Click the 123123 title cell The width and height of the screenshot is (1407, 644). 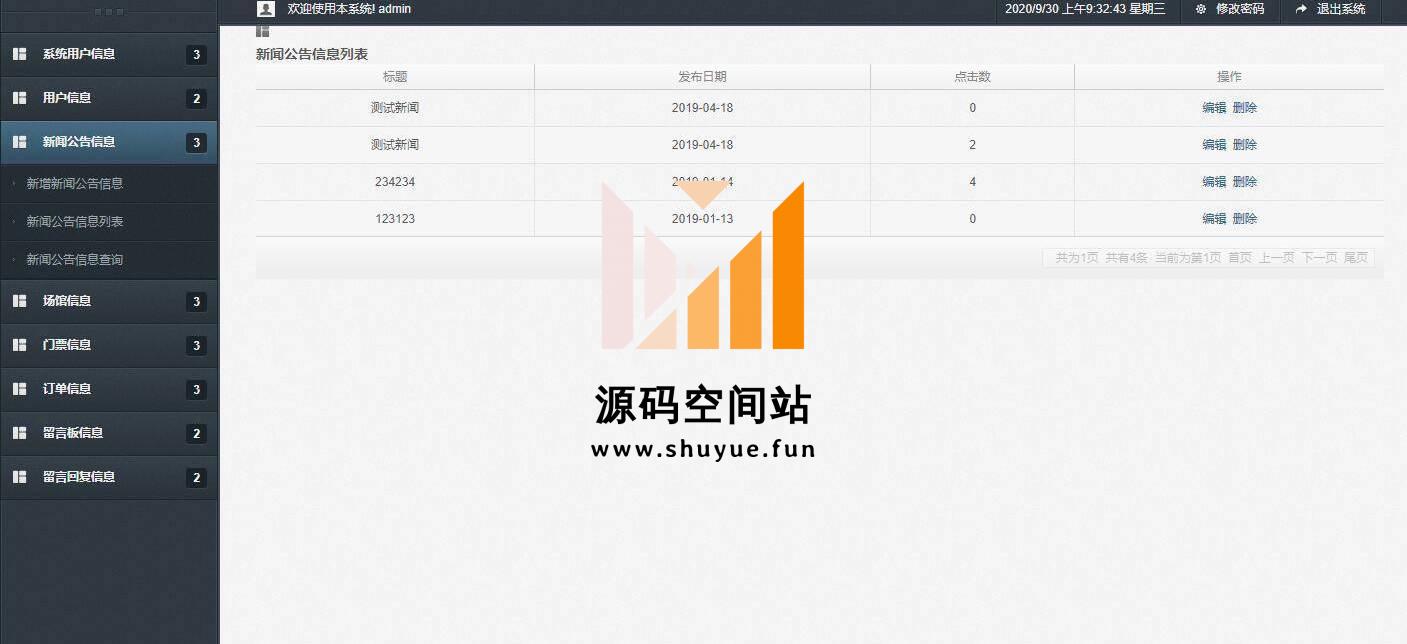(x=395, y=219)
